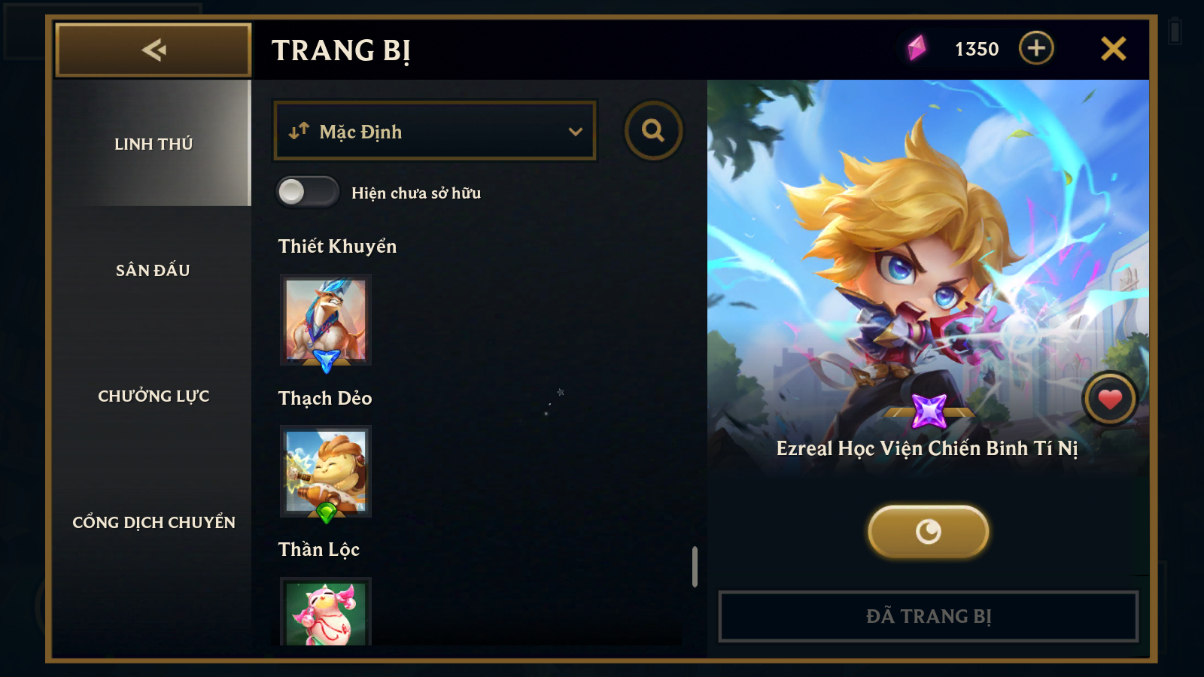Switch to the Linh Thú tab

(x=153, y=144)
